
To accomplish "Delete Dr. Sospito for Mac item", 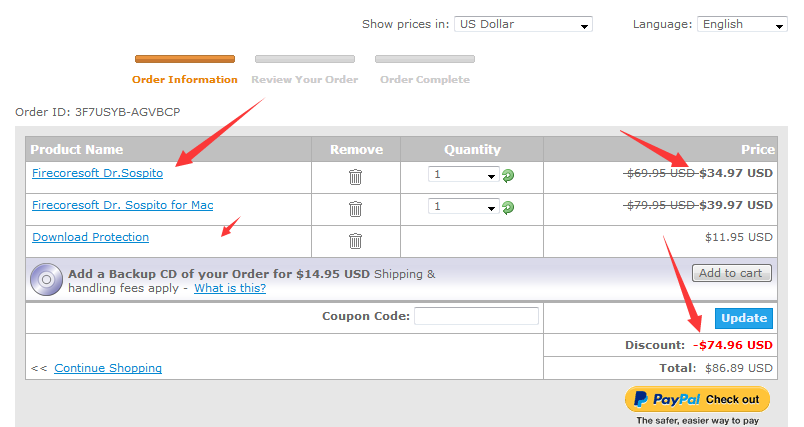I will tap(355, 209).
